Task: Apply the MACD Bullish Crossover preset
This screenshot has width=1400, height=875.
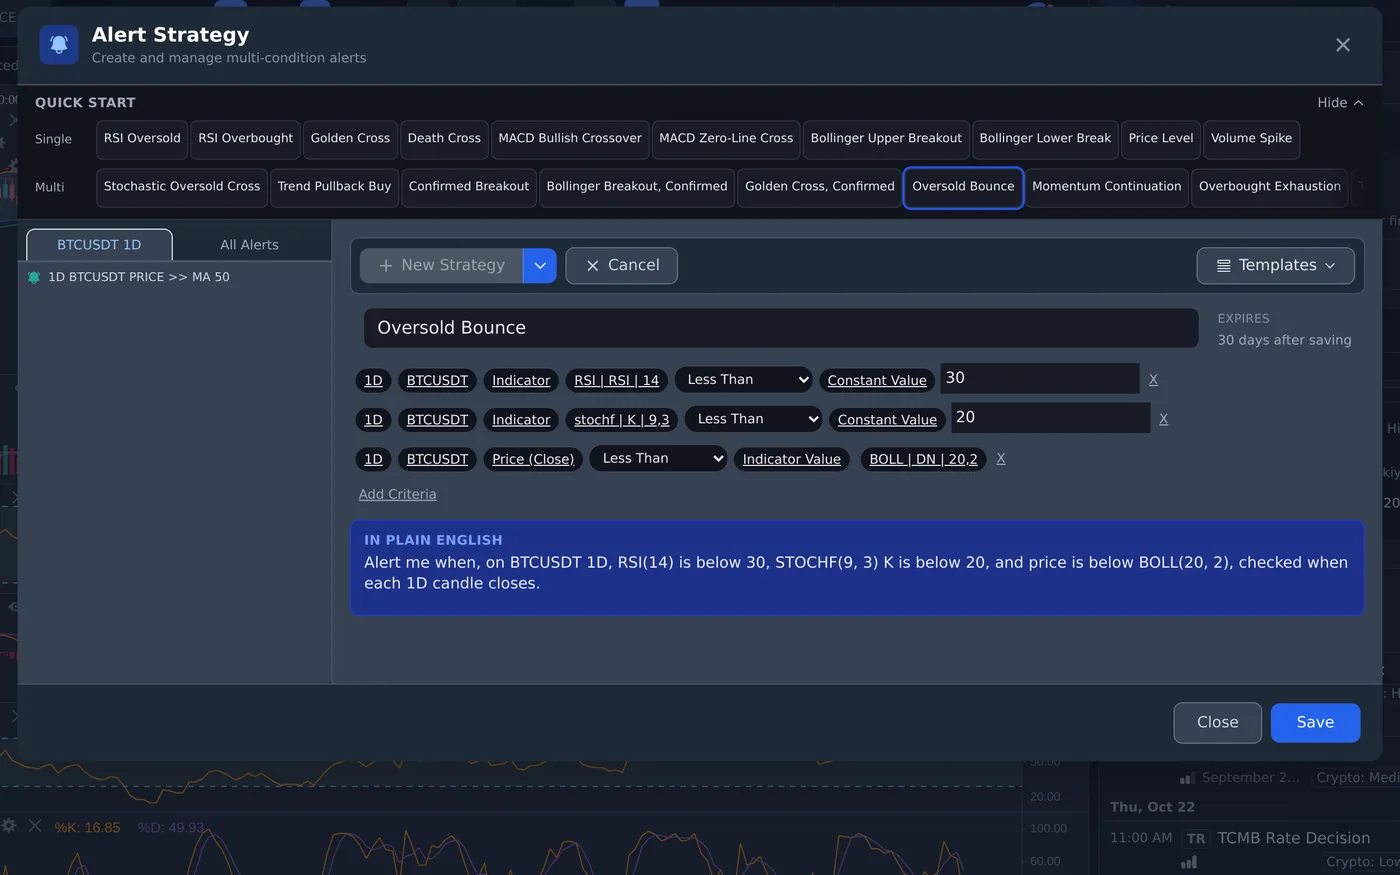Action: pyautogui.click(x=570, y=139)
